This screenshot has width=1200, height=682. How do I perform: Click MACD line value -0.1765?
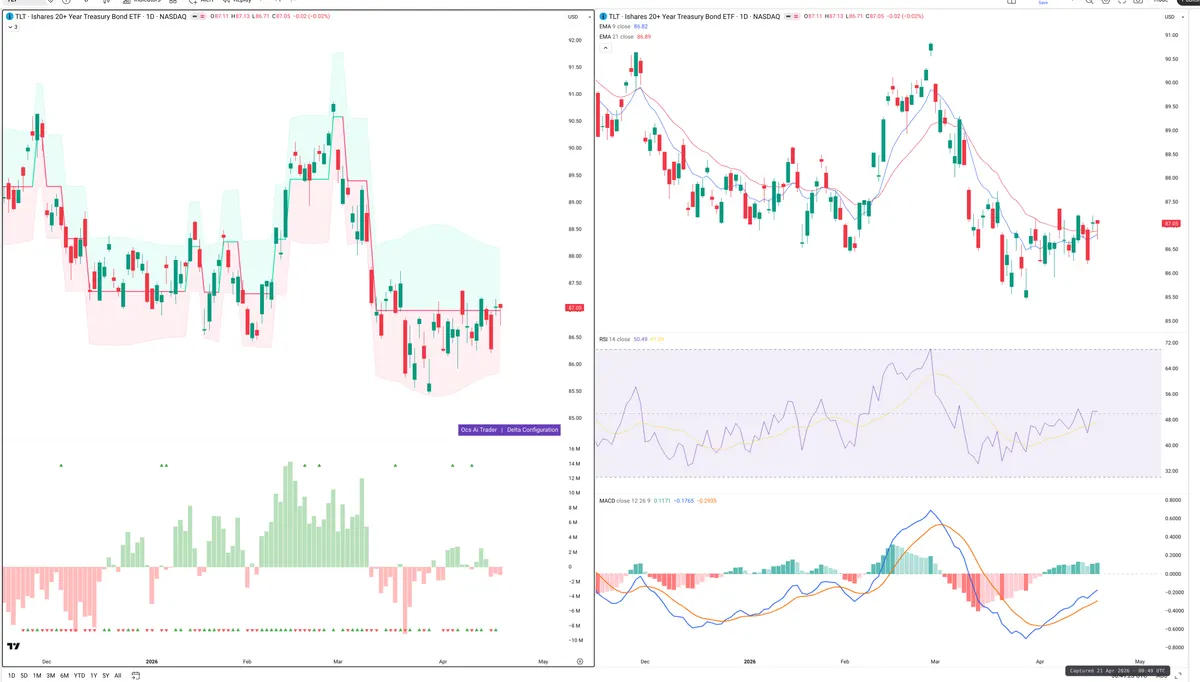[x=685, y=500]
